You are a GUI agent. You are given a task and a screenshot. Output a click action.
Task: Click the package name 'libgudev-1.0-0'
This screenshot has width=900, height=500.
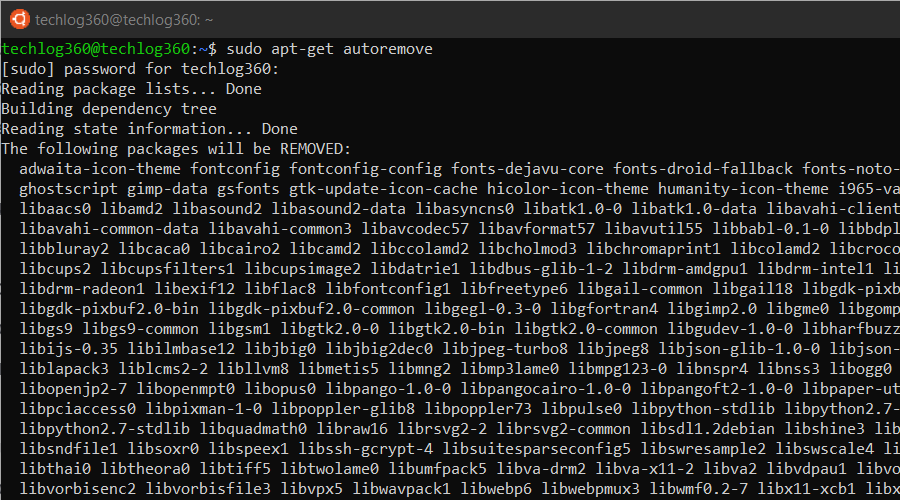[730, 330]
